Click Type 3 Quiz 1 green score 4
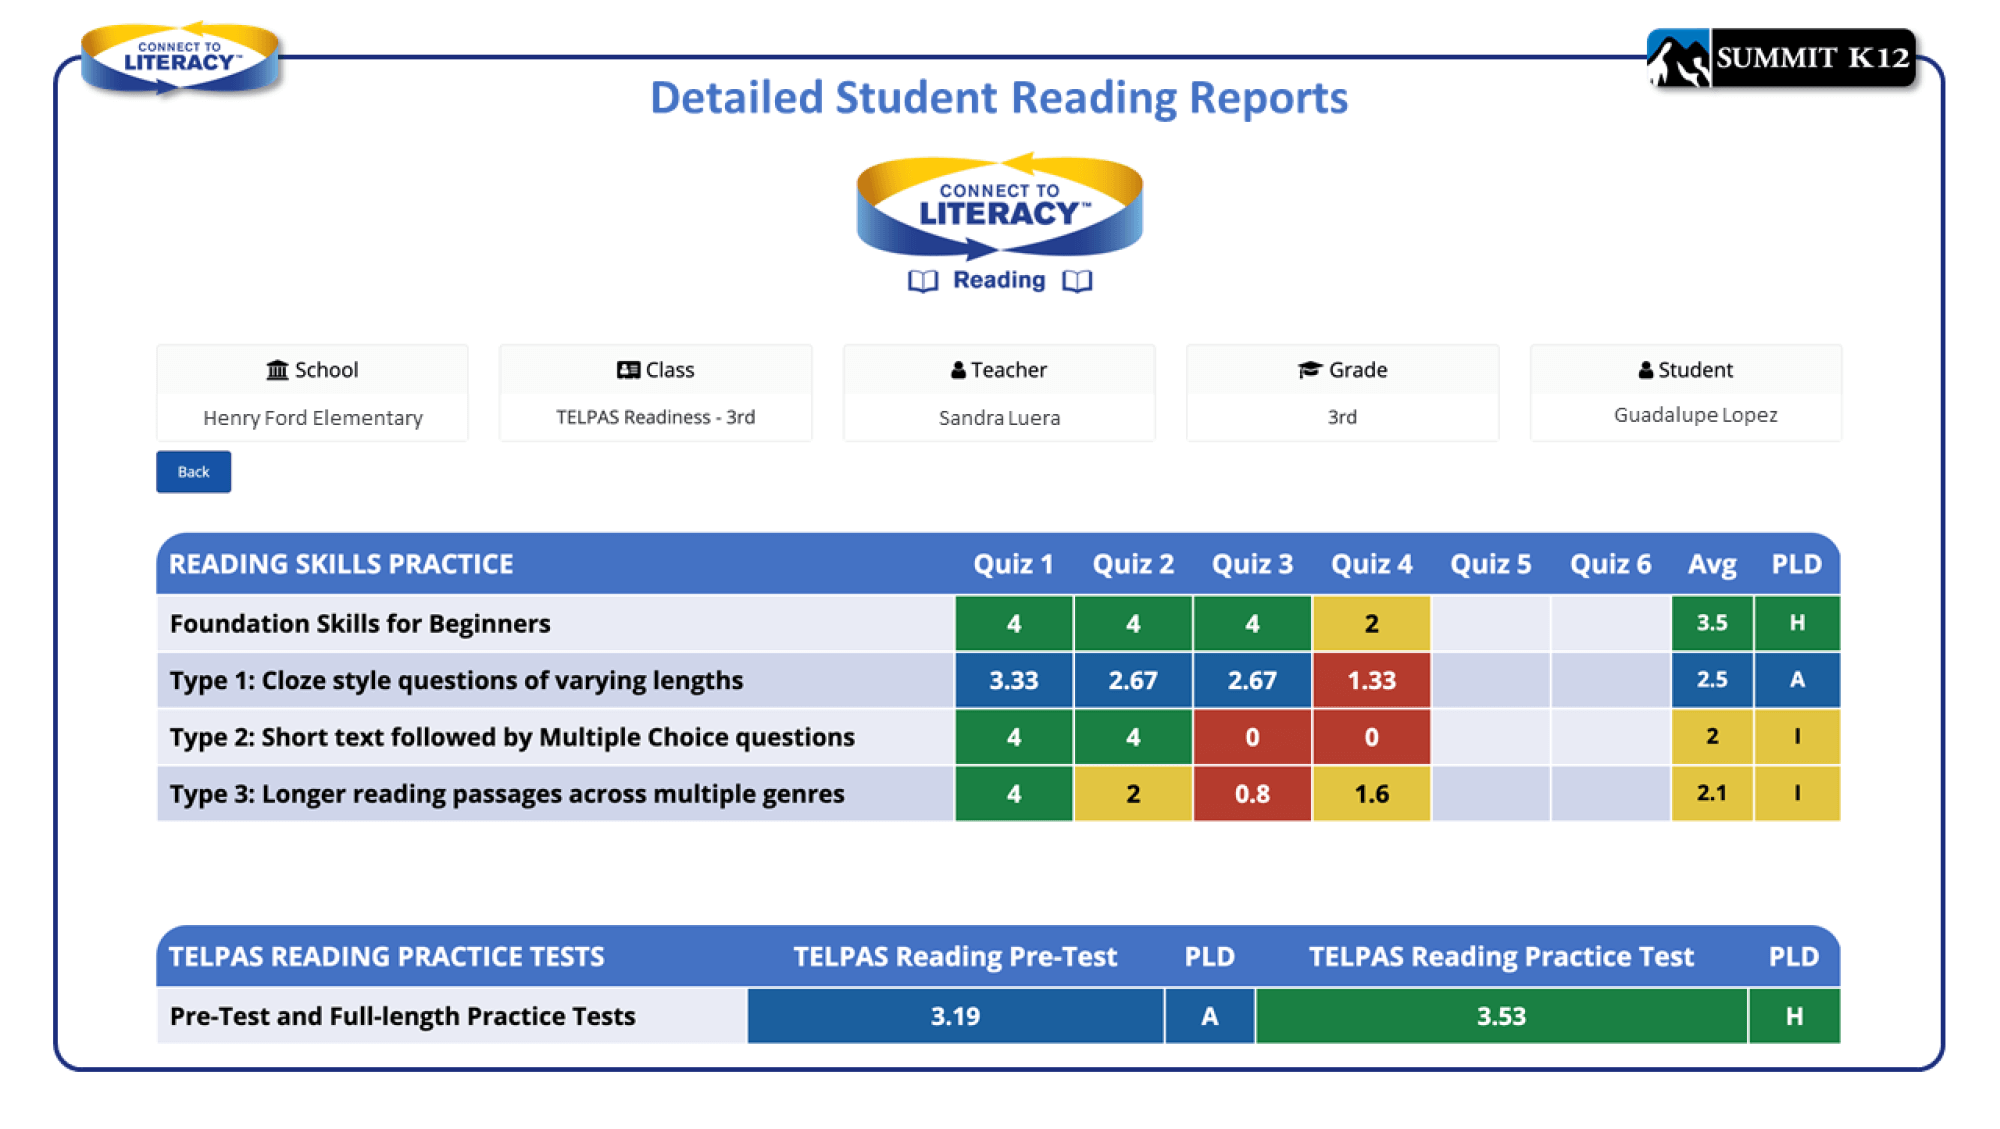Viewport: 2000px width, 1129px height. (1014, 794)
